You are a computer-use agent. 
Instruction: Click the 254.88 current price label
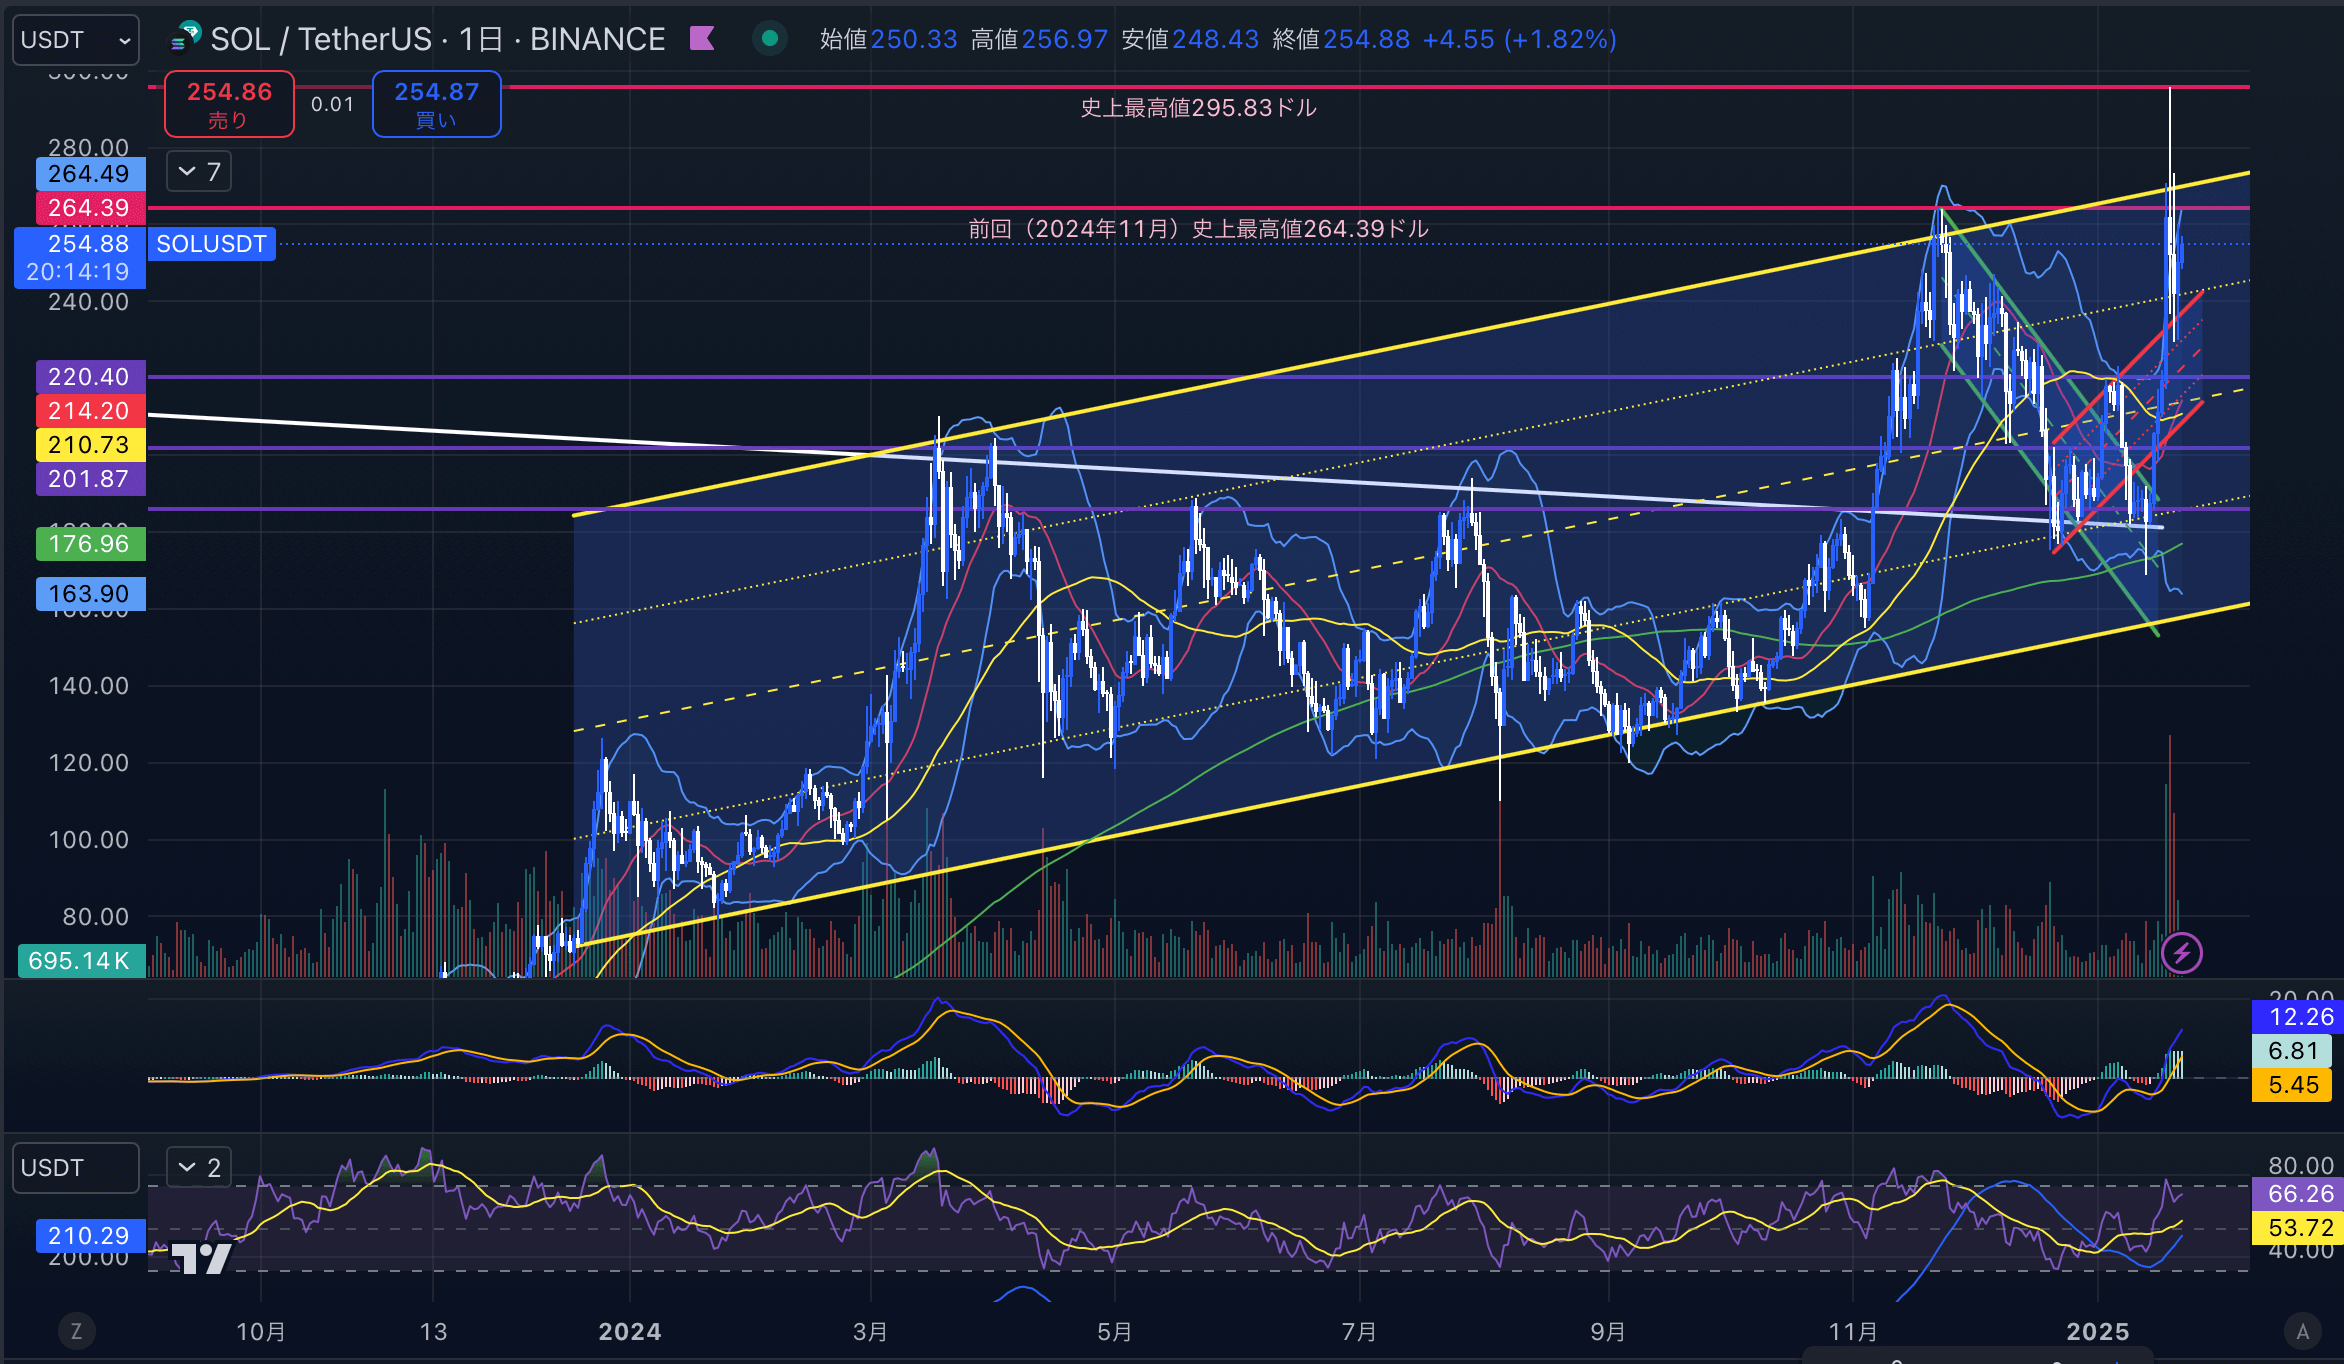(80, 258)
